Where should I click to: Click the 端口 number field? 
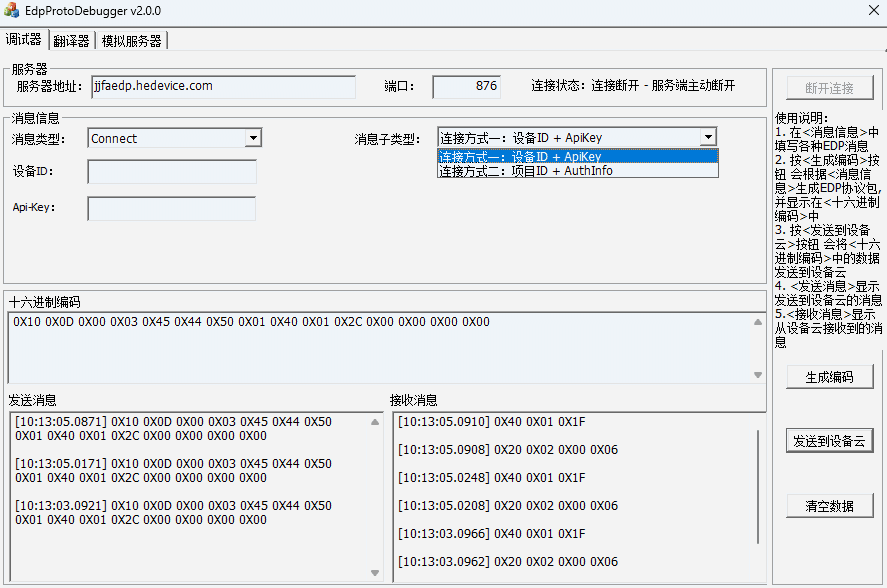tap(466, 86)
